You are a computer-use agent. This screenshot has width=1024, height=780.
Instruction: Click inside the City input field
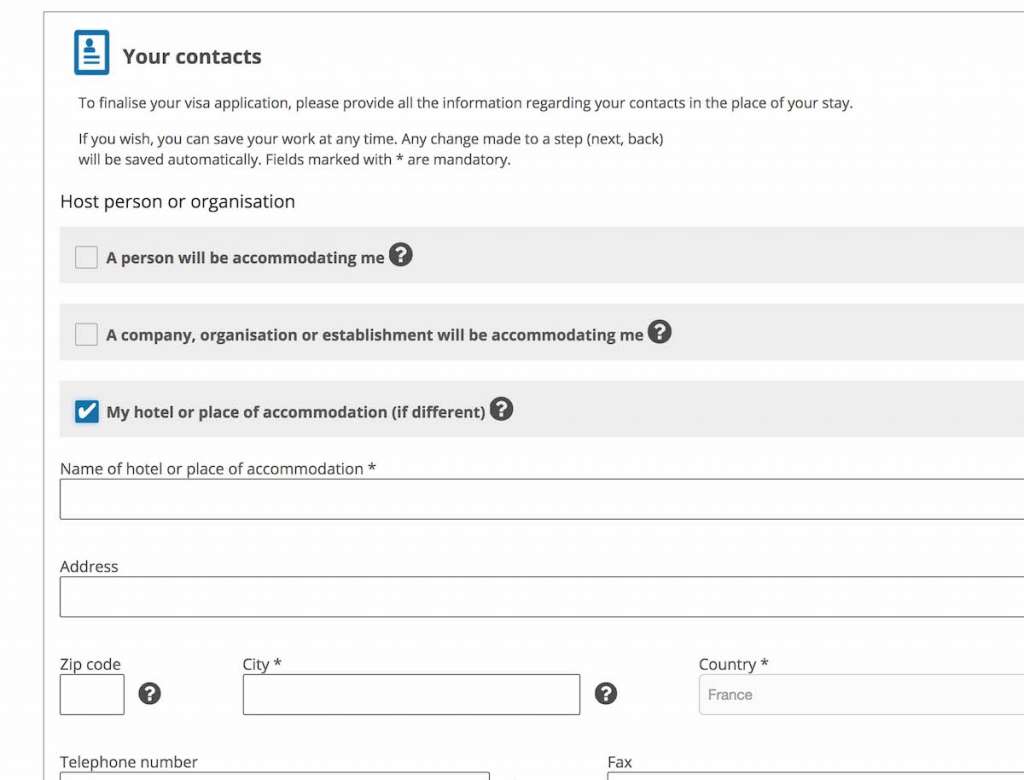[x=411, y=695]
